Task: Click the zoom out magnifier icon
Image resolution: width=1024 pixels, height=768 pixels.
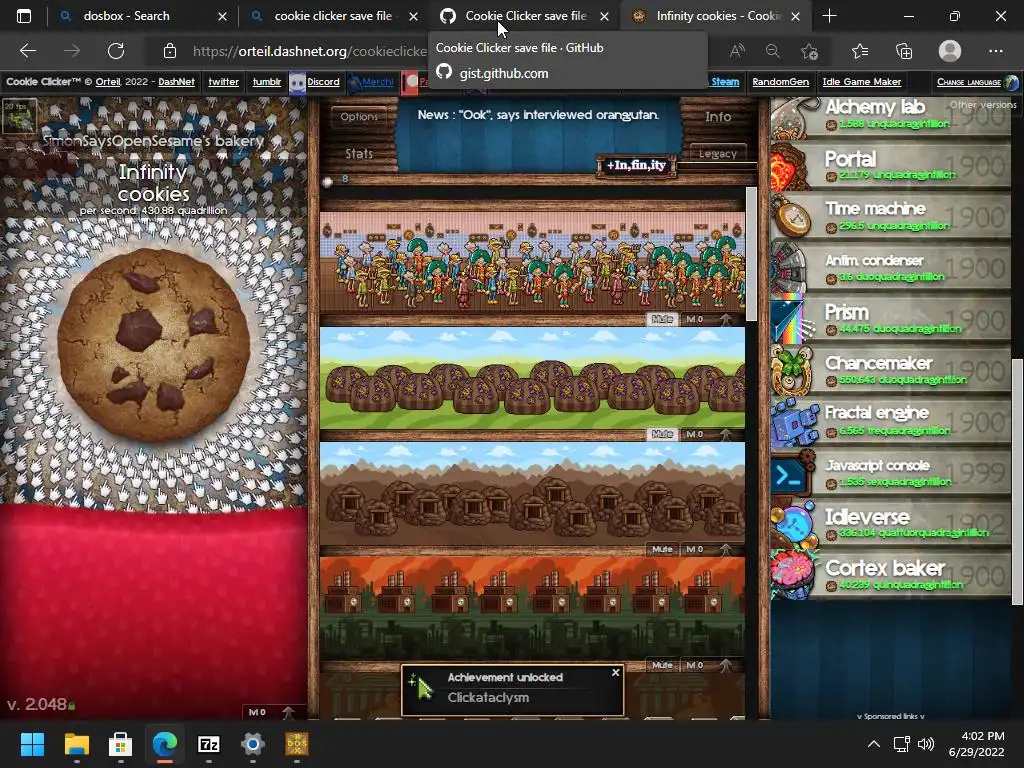Action: pyautogui.click(x=773, y=51)
